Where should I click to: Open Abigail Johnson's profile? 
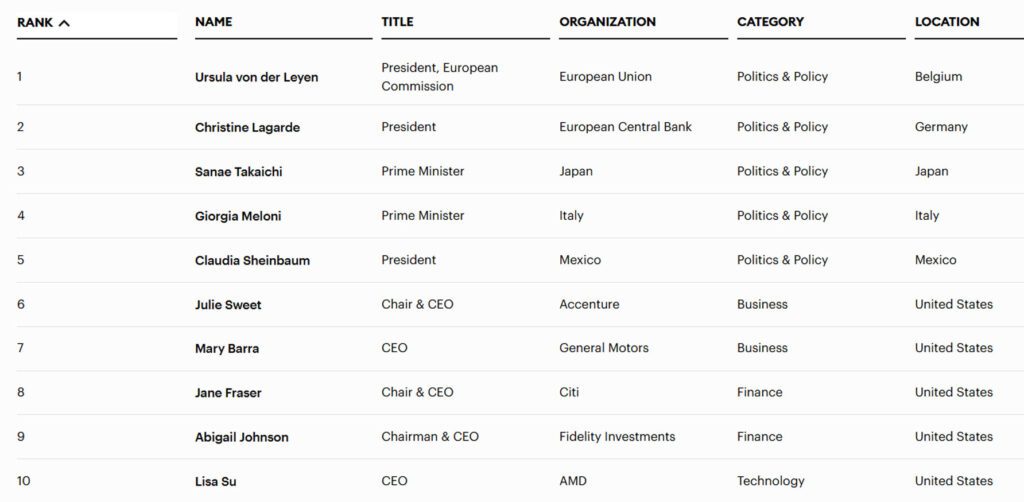click(241, 437)
